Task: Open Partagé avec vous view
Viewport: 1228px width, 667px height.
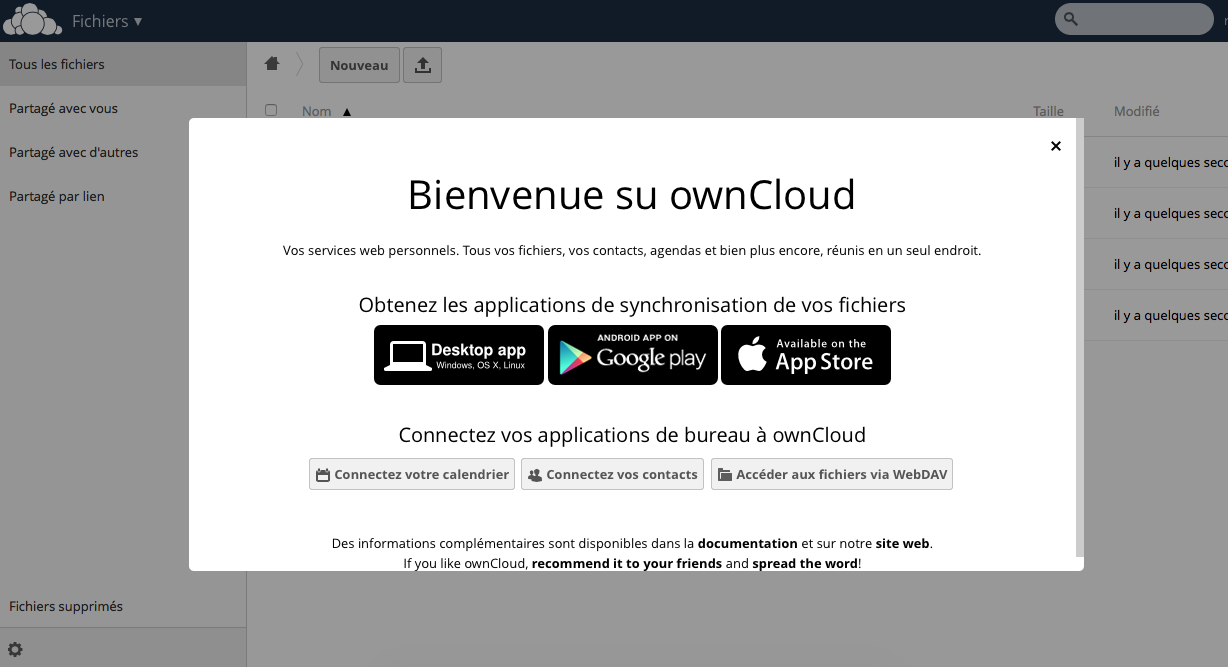Action: [123, 108]
